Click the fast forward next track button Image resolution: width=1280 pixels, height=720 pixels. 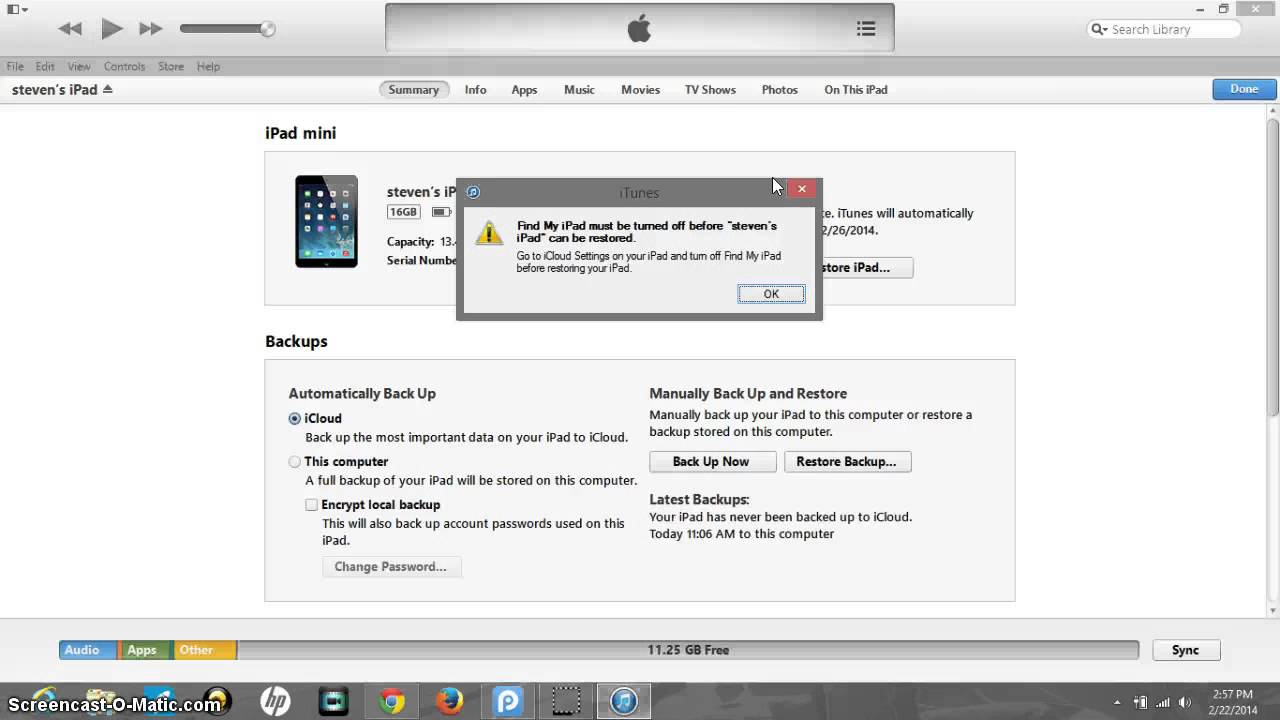click(150, 29)
